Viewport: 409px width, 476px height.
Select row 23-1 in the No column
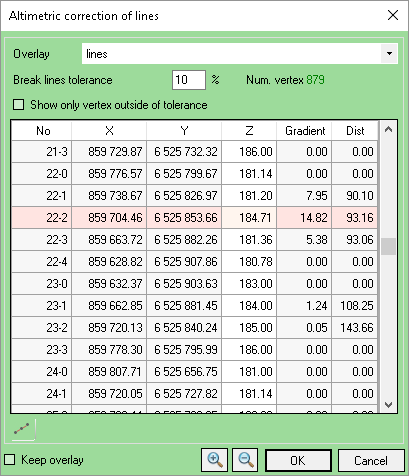tap(42, 306)
